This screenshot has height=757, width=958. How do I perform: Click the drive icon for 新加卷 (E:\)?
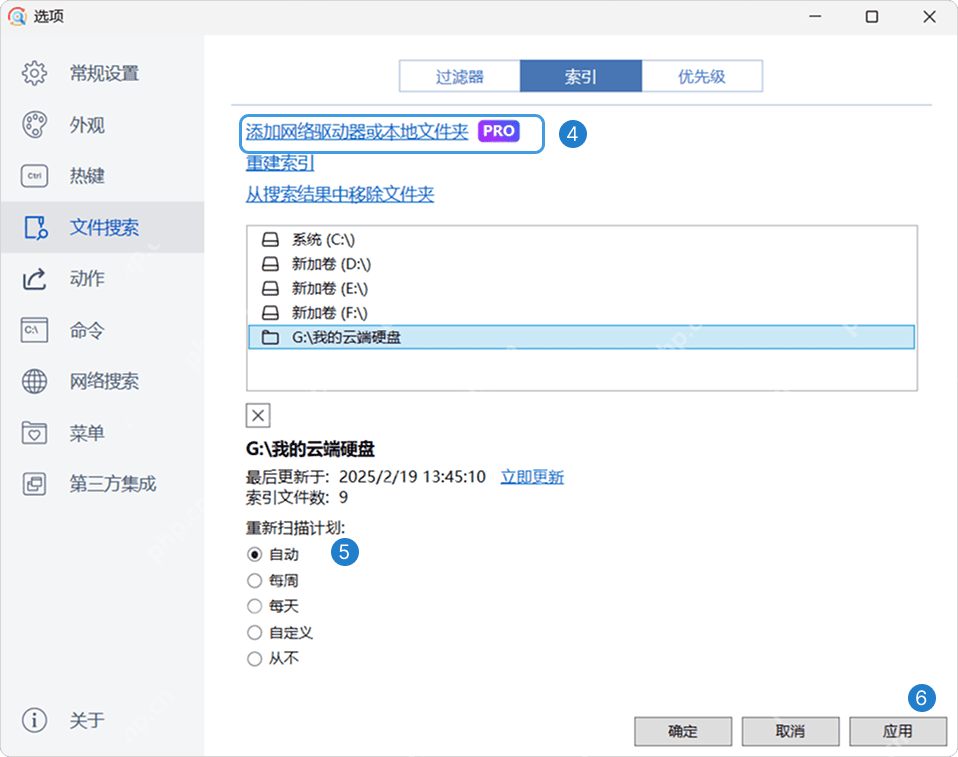[x=270, y=288]
